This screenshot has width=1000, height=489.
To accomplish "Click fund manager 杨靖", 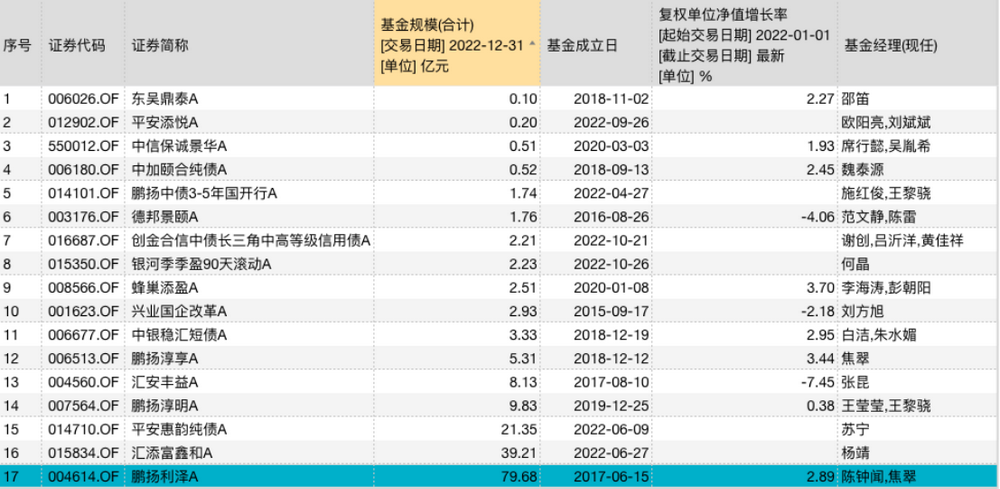I will coord(855,453).
